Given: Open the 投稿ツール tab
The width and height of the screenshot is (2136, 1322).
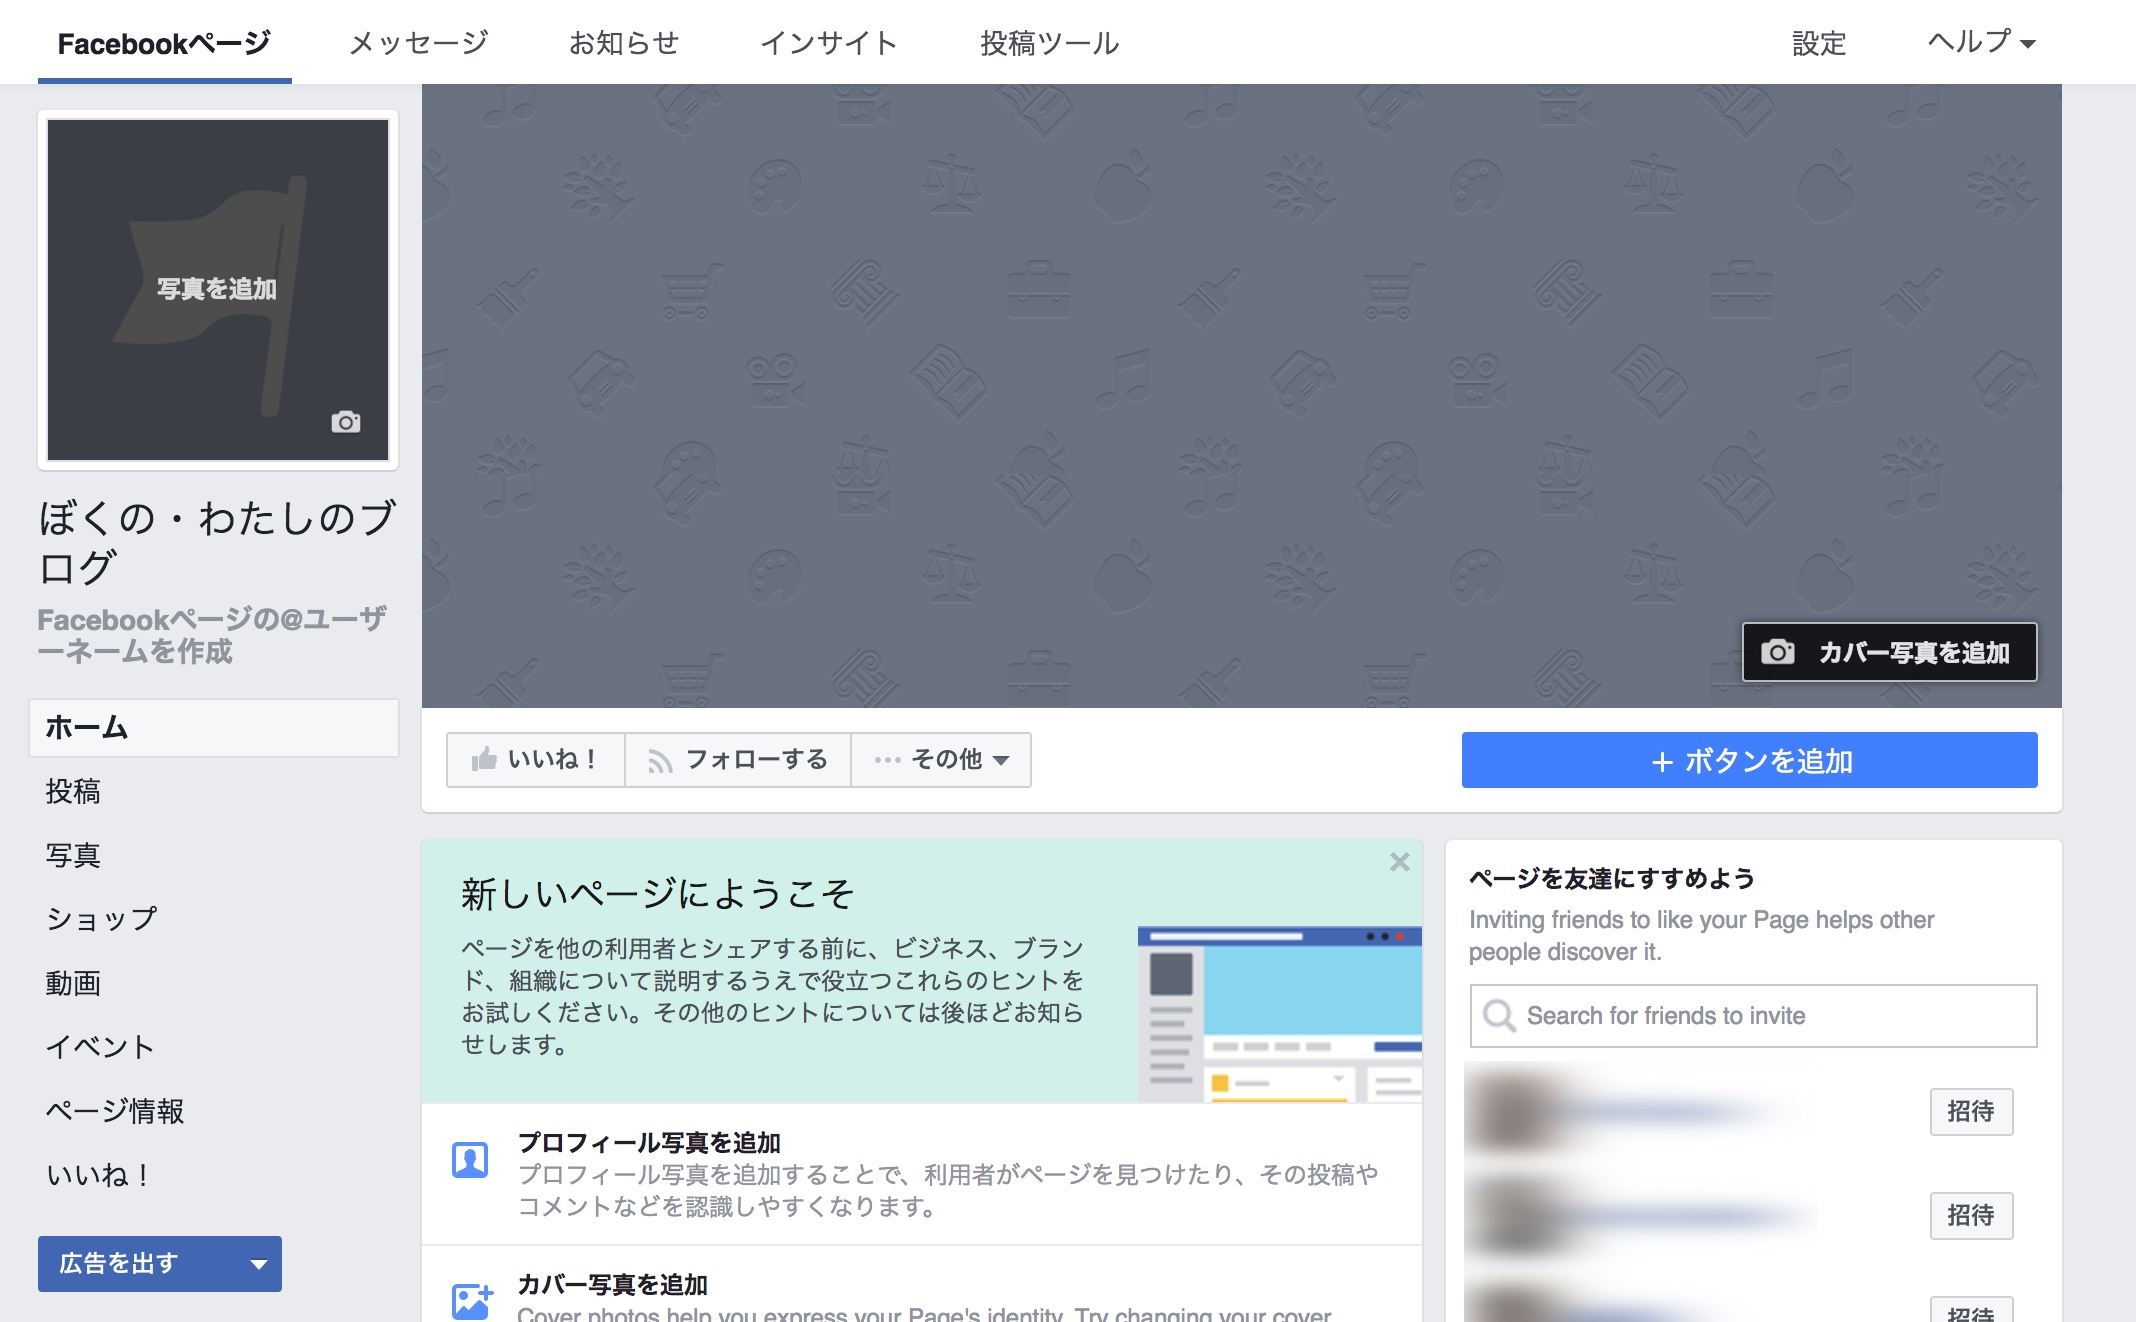Looking at the screenshot, I should click(x=1049, y=43).
